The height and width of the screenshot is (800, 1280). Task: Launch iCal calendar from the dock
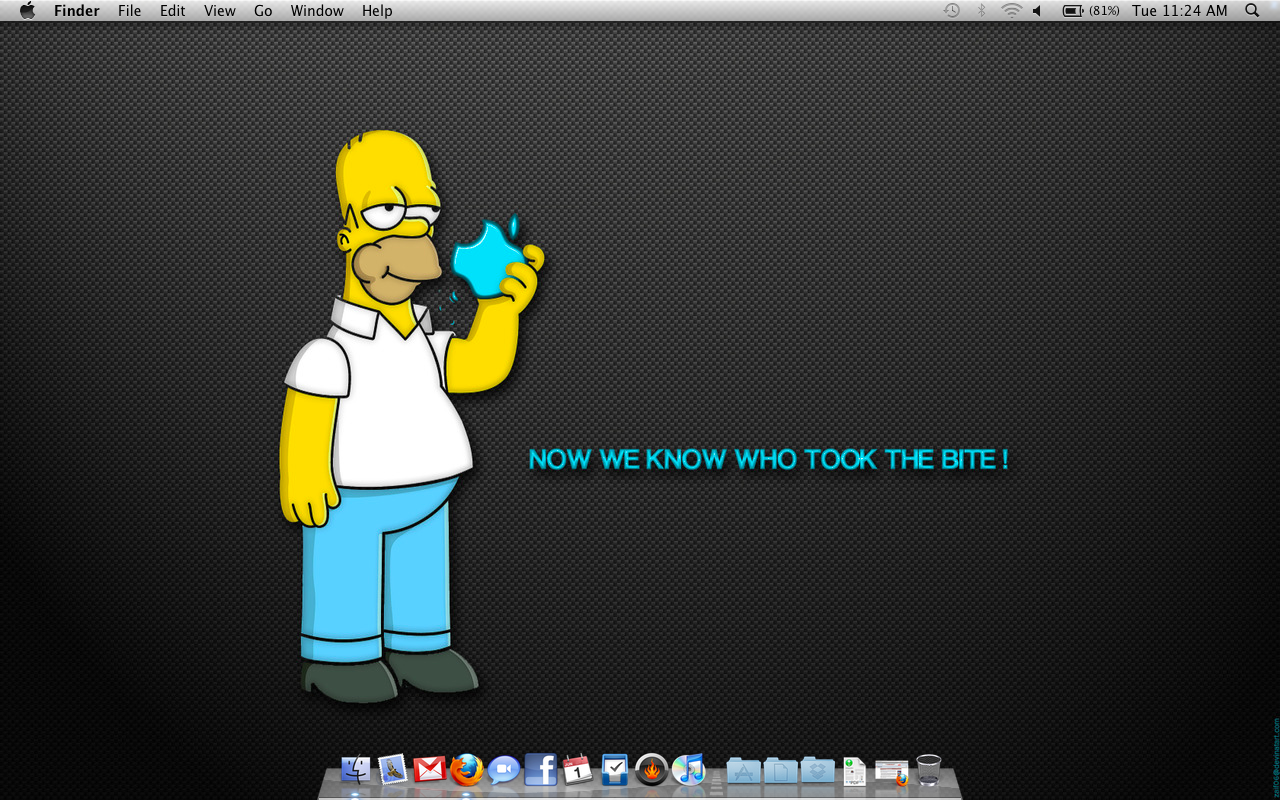pyautogui.click(x=578, y=769)
